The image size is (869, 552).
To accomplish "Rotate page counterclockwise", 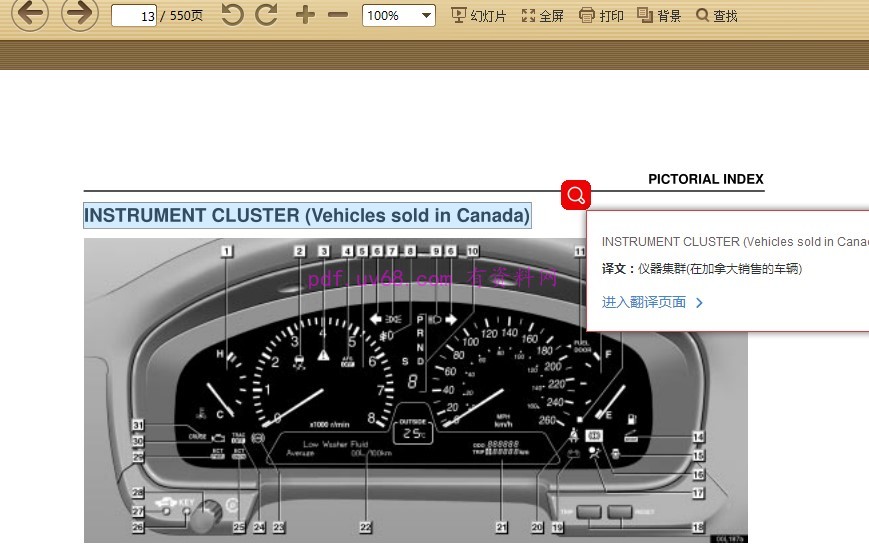I will point(232,15).
